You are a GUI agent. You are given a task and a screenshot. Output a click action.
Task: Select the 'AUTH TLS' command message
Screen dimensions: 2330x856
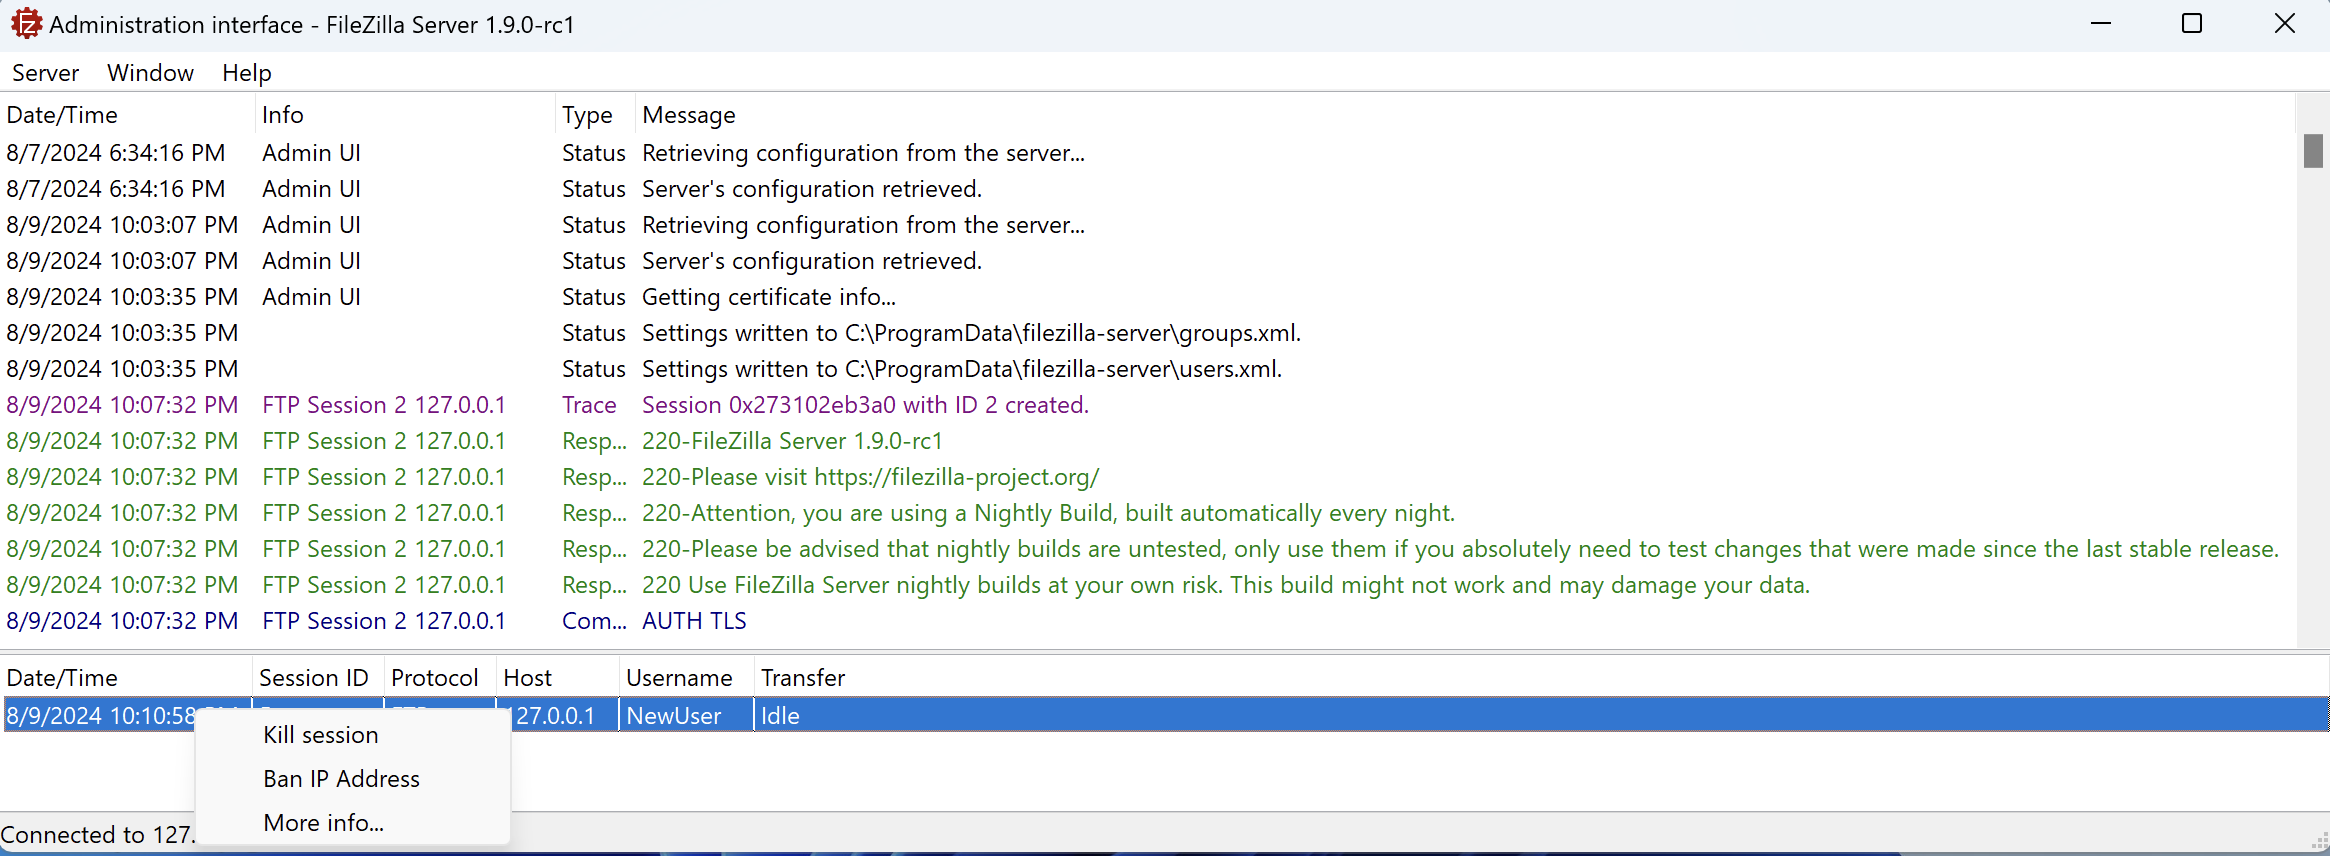pos(694,621)
